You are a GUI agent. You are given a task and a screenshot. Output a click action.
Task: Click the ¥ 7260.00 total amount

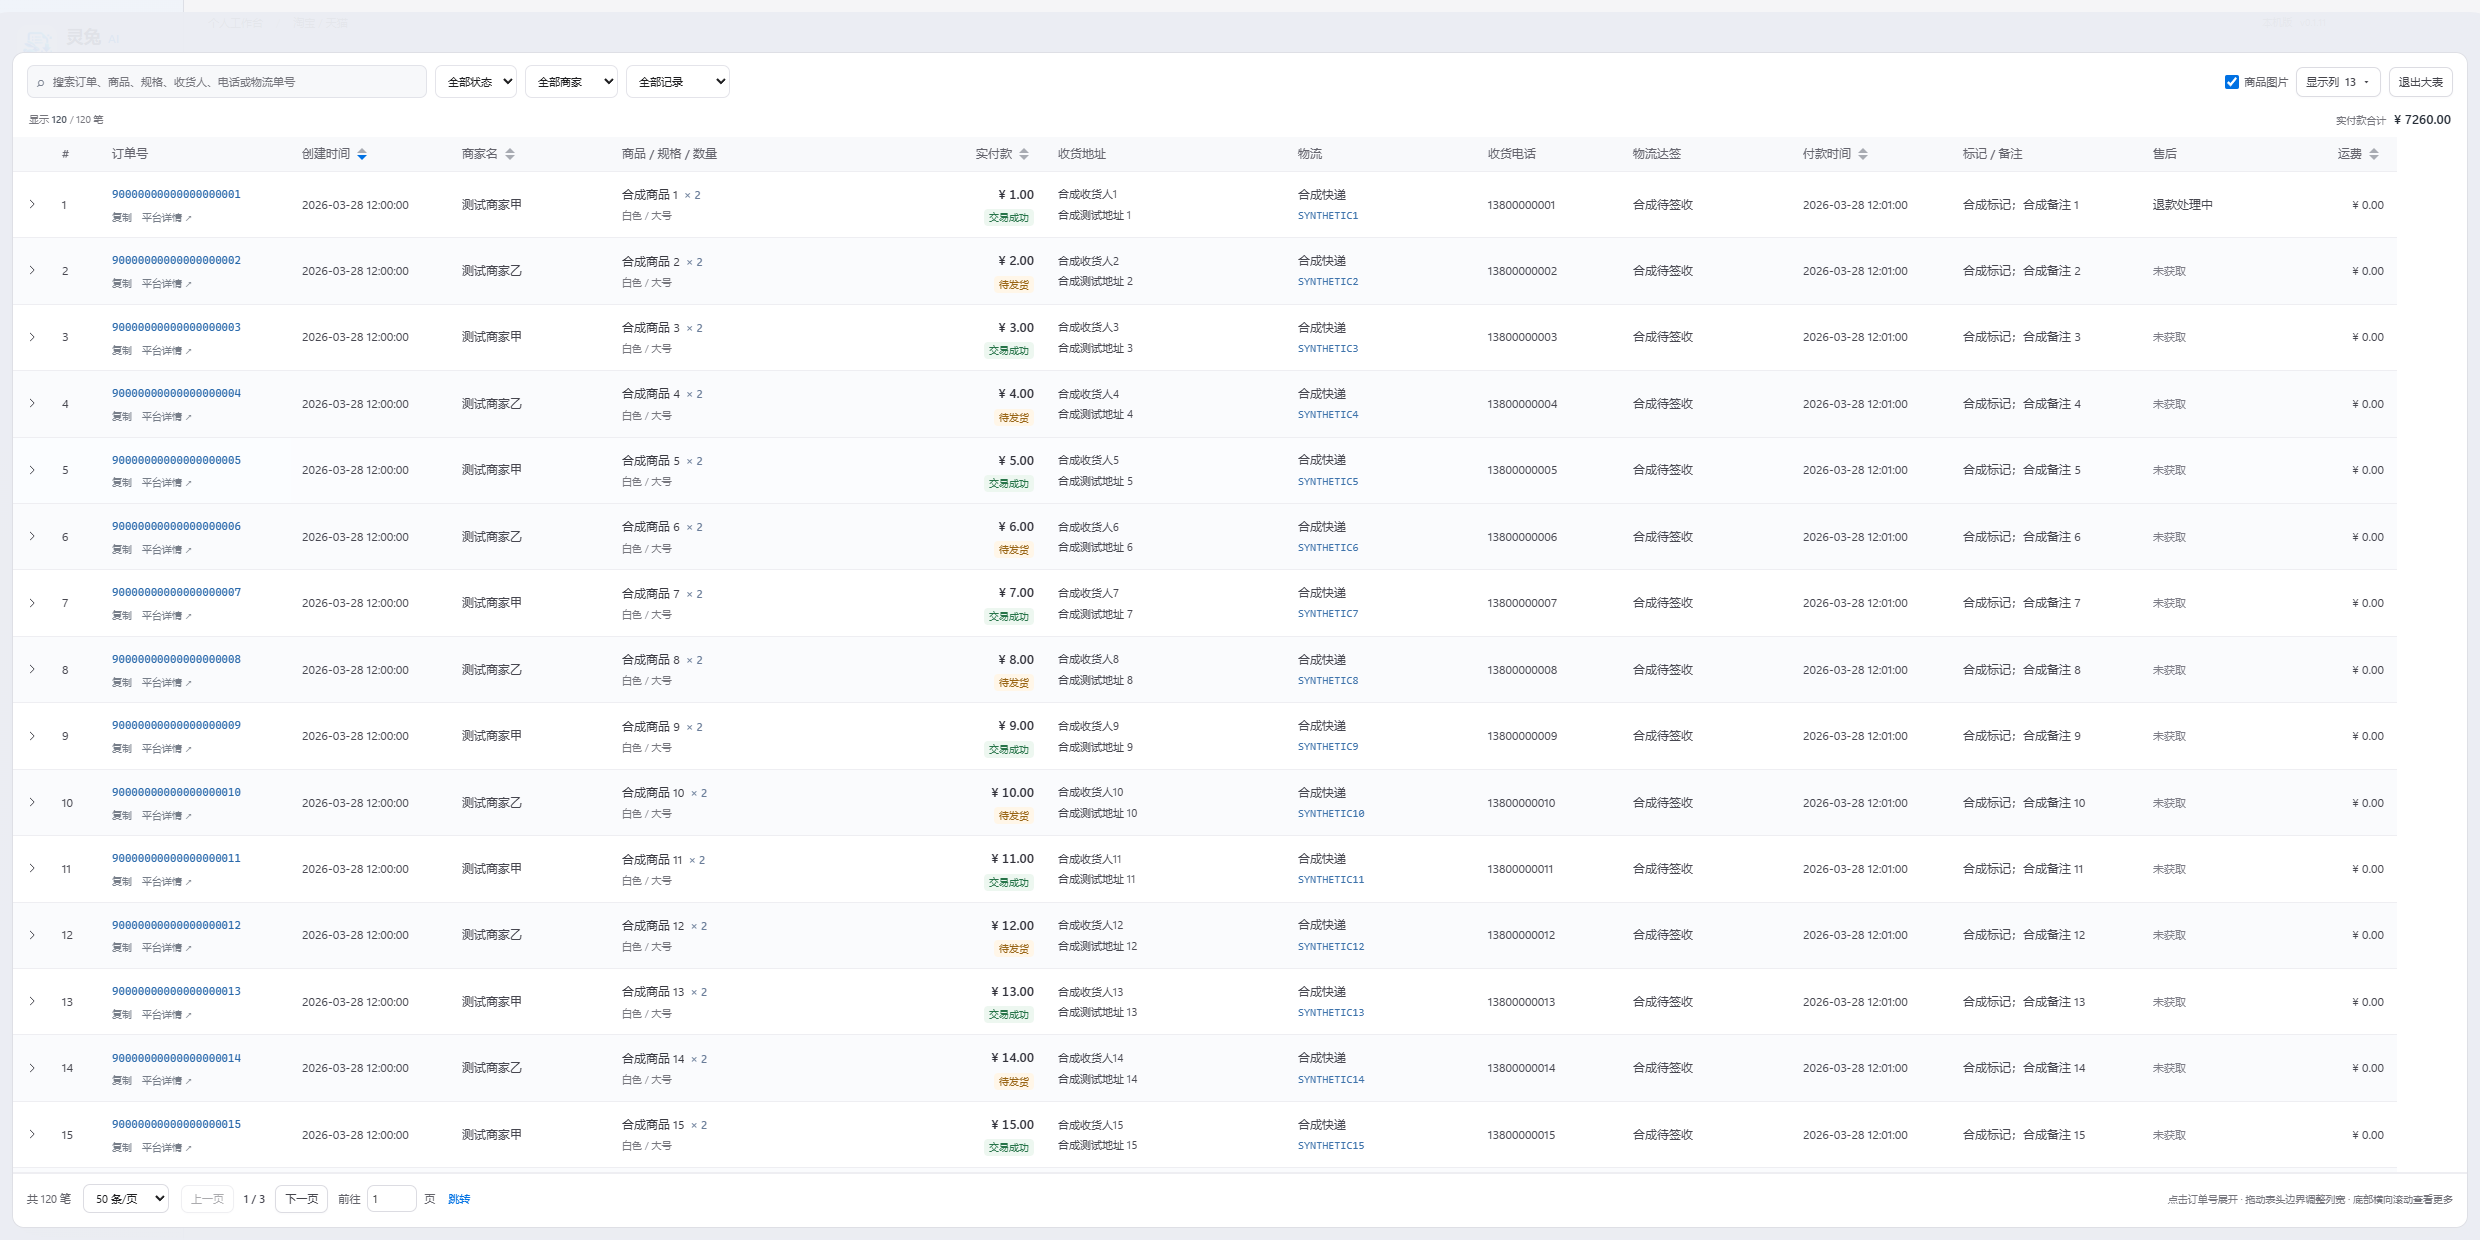2422,120
